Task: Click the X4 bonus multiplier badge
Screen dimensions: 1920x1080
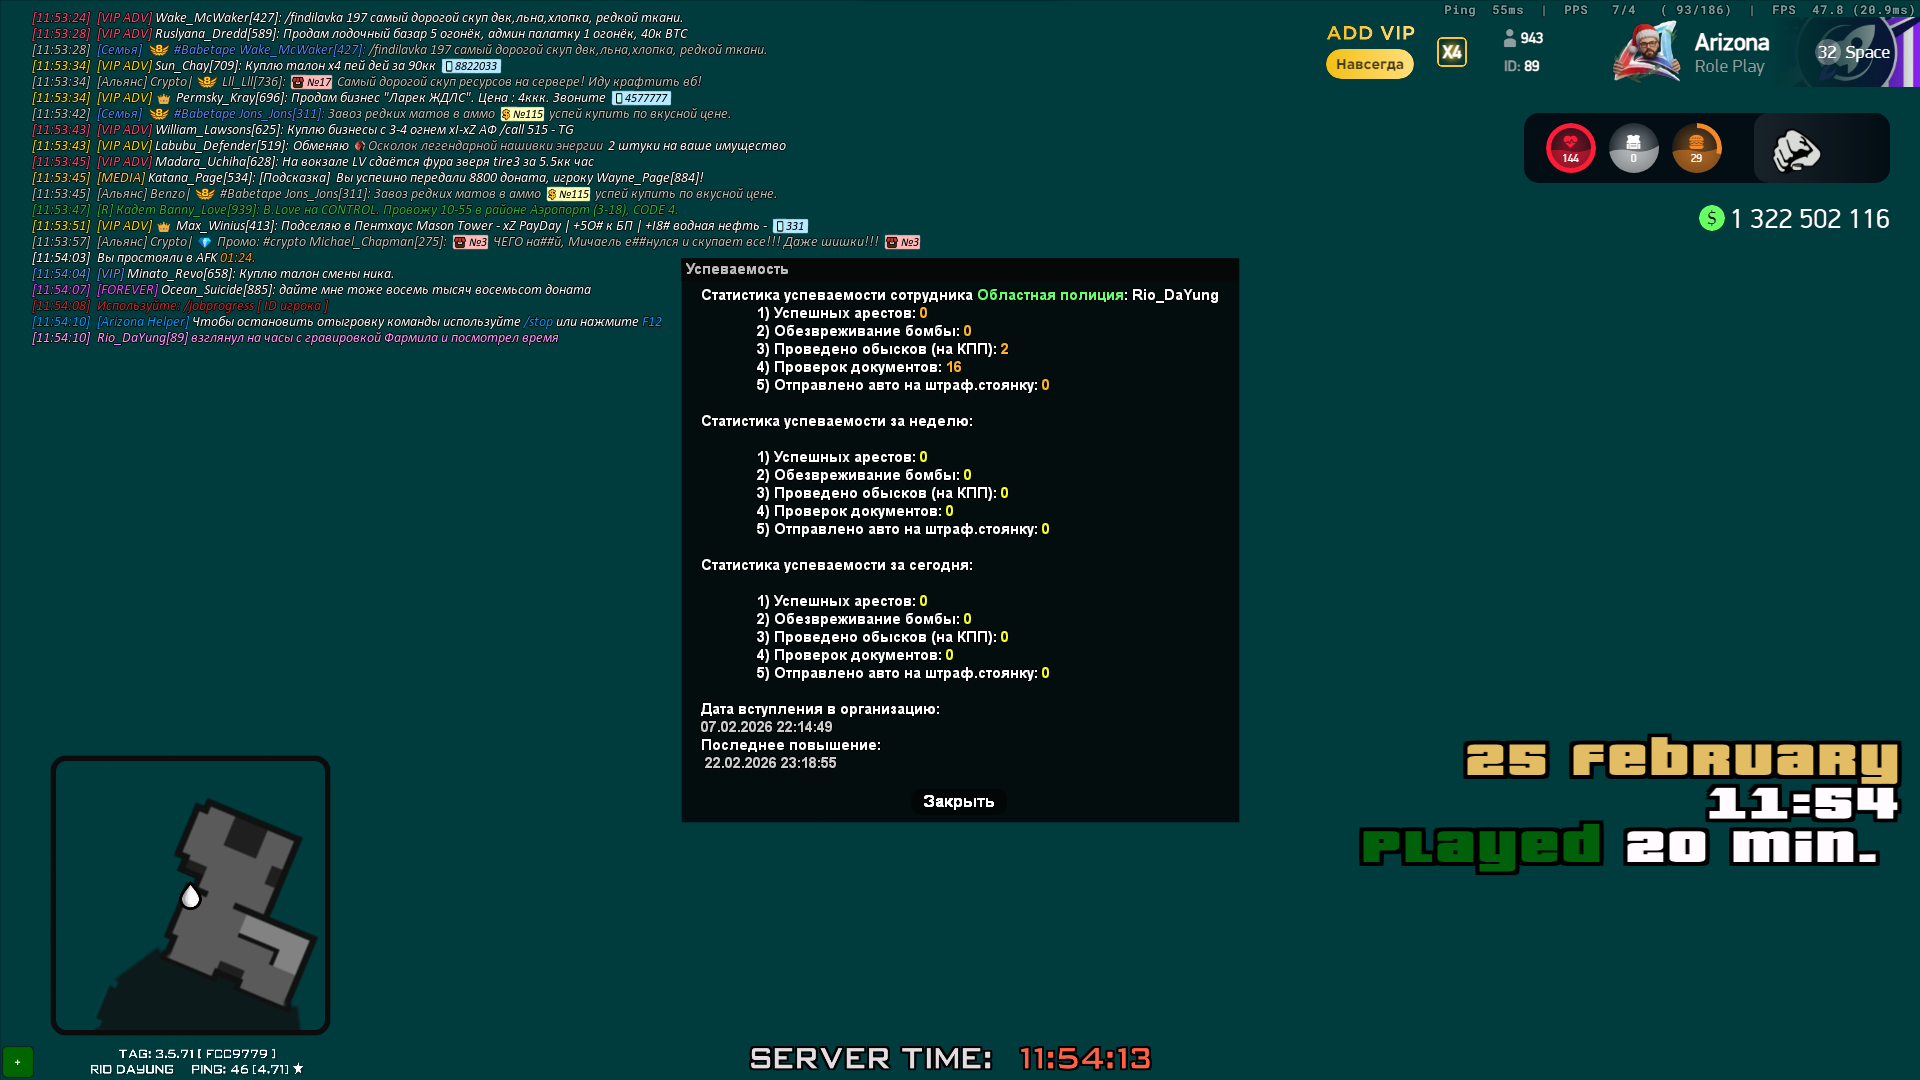Action: click(x=1451, y=52)
